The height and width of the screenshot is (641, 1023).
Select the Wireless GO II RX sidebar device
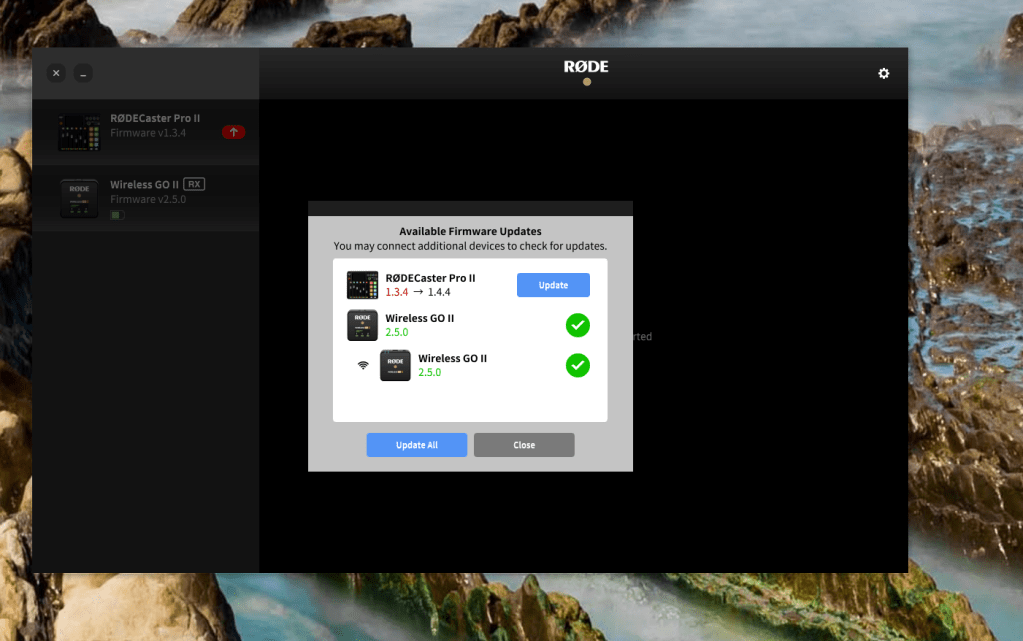pyautogui.click(x=145, y=198)
